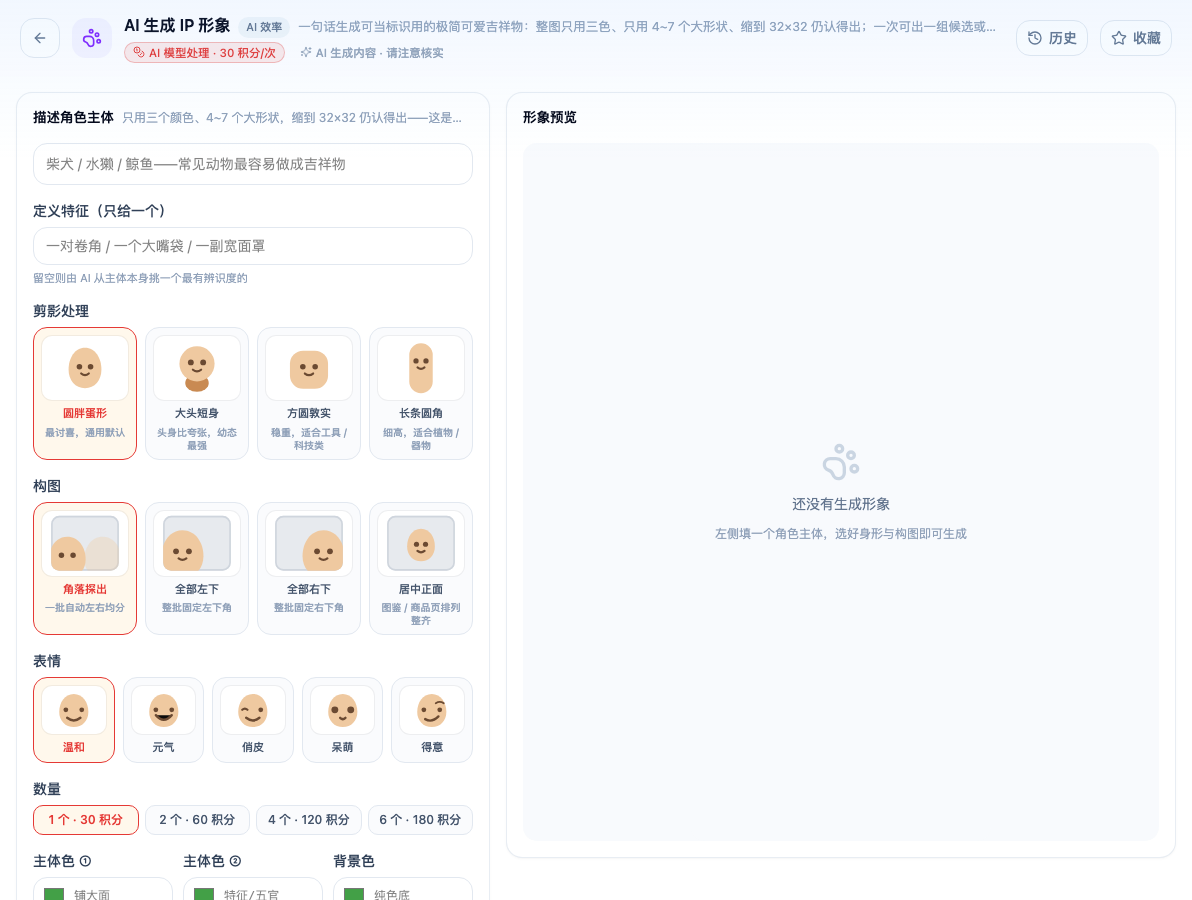Select the 圆胖蛋形 silhouette card
1192x900 pixels.
[85, 393]
